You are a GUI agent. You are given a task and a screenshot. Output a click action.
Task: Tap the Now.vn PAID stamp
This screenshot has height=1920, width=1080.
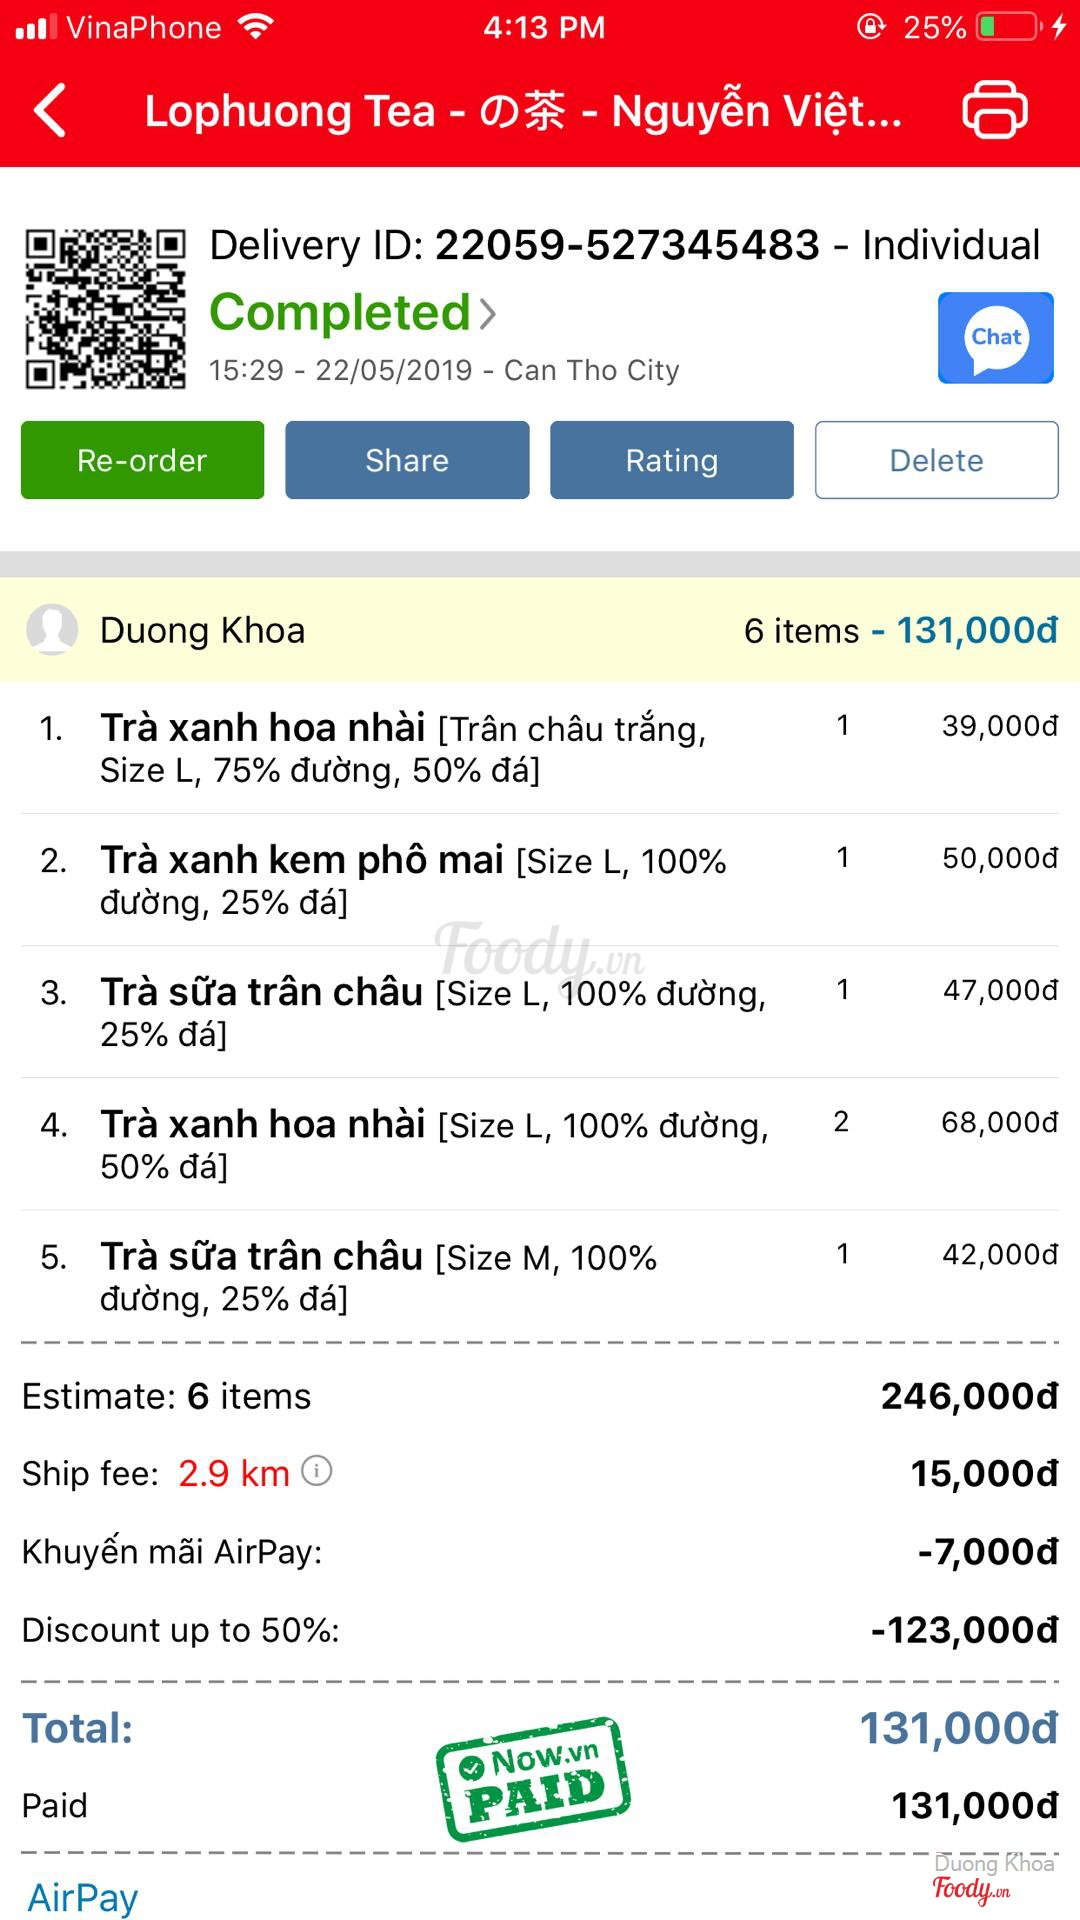(x=533, y=1778)
